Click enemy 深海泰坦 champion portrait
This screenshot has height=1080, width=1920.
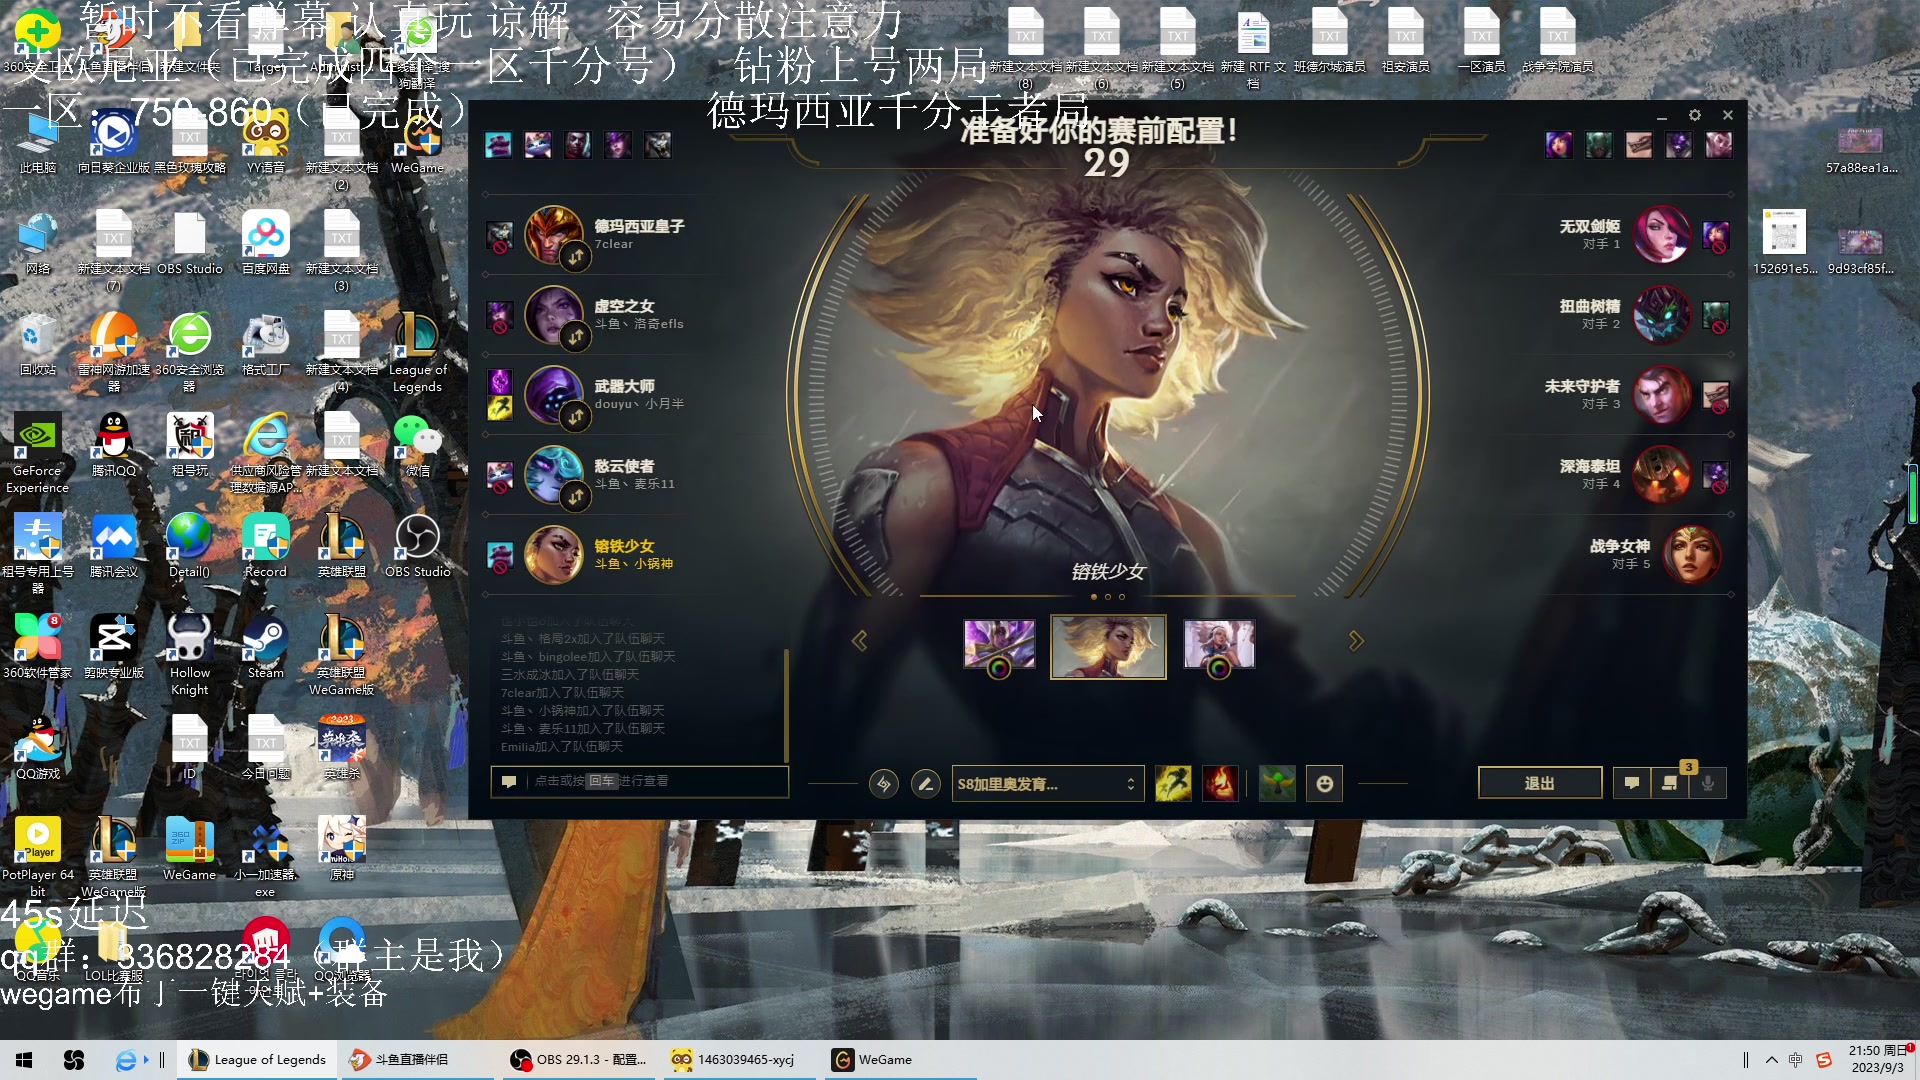(x=1662, y=475)
